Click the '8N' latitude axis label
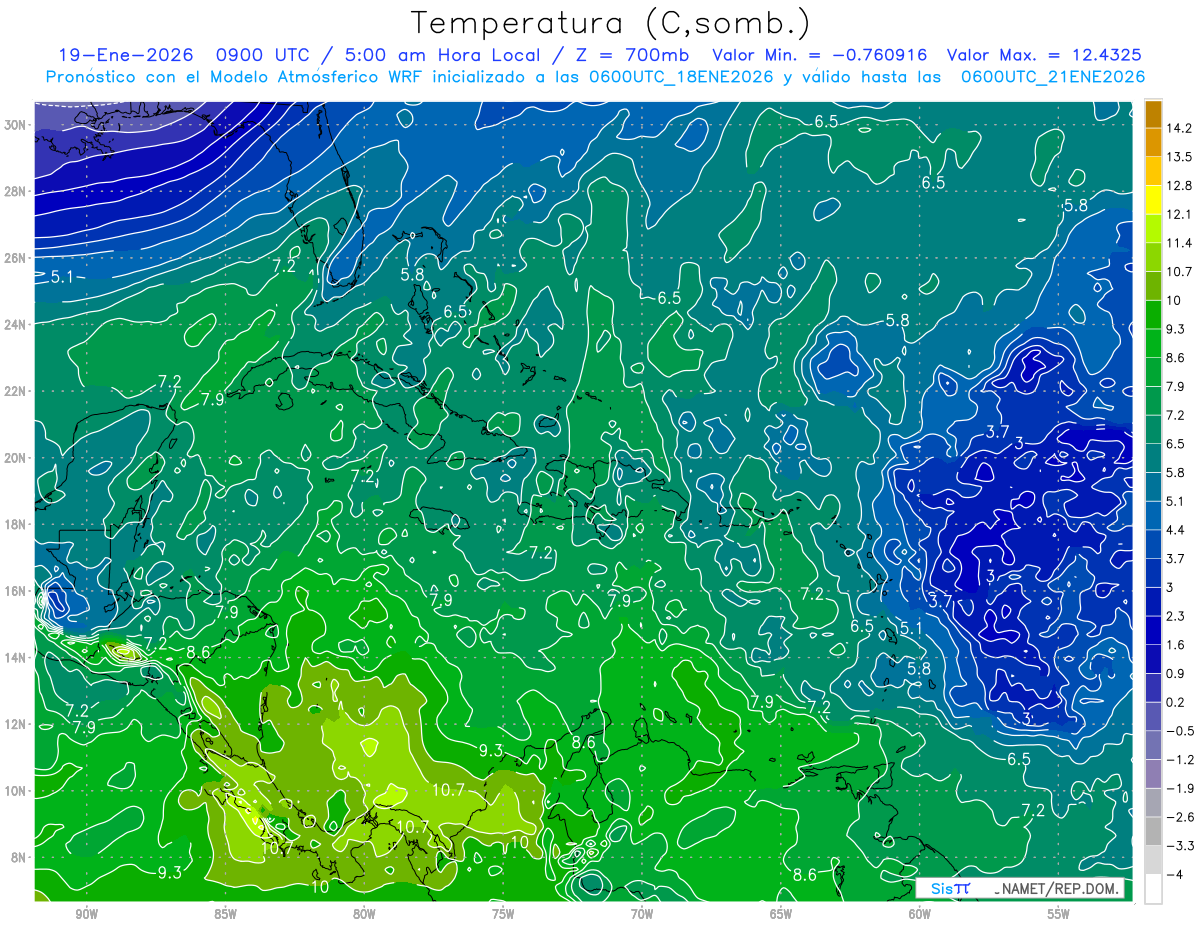The image size is (1200, 927). pos(18,857)
